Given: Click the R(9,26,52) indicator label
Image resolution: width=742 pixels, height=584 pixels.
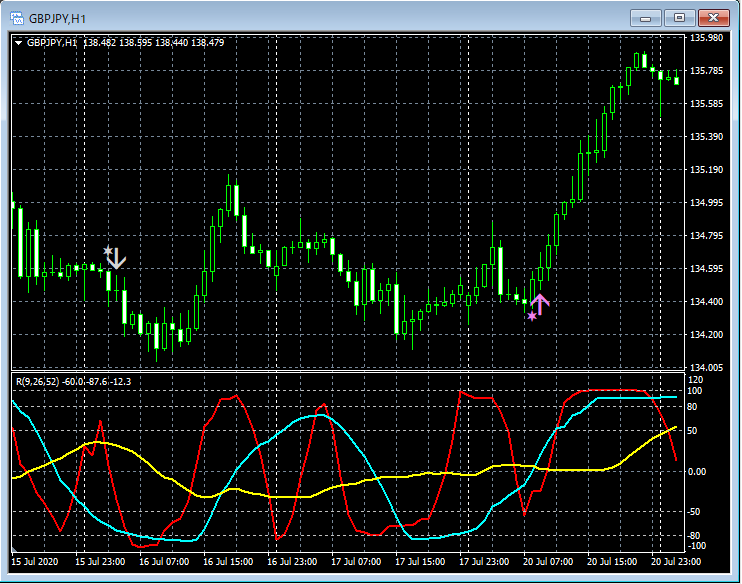Looking at the screenshot, I should (73, 381).
